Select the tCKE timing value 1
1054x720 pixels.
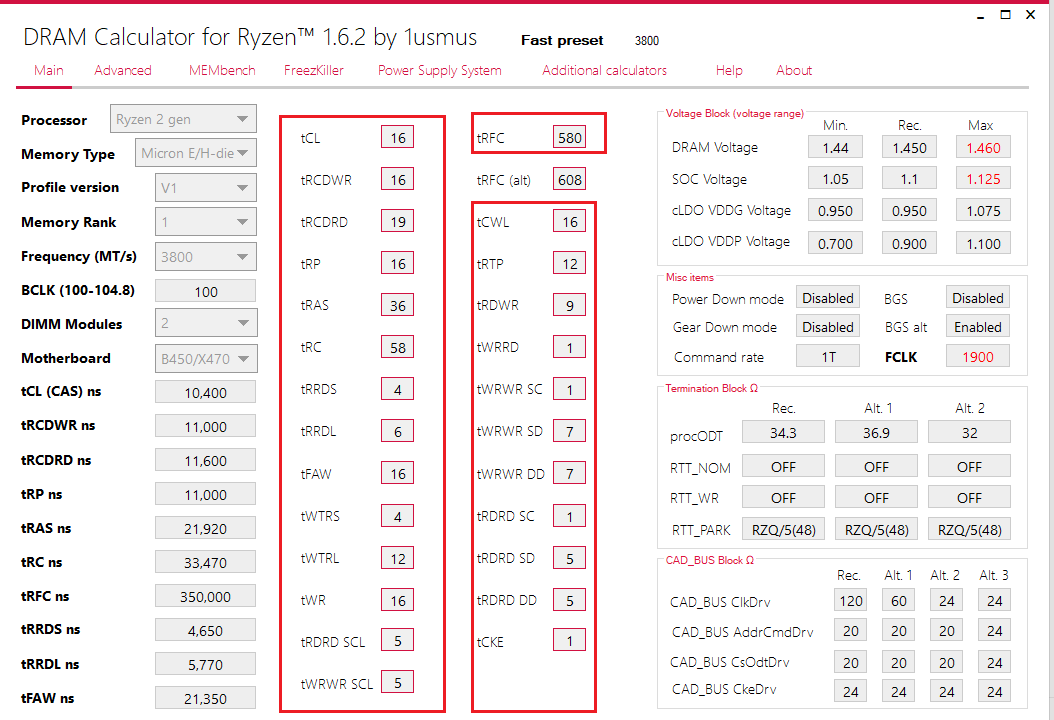pos(569,641)
